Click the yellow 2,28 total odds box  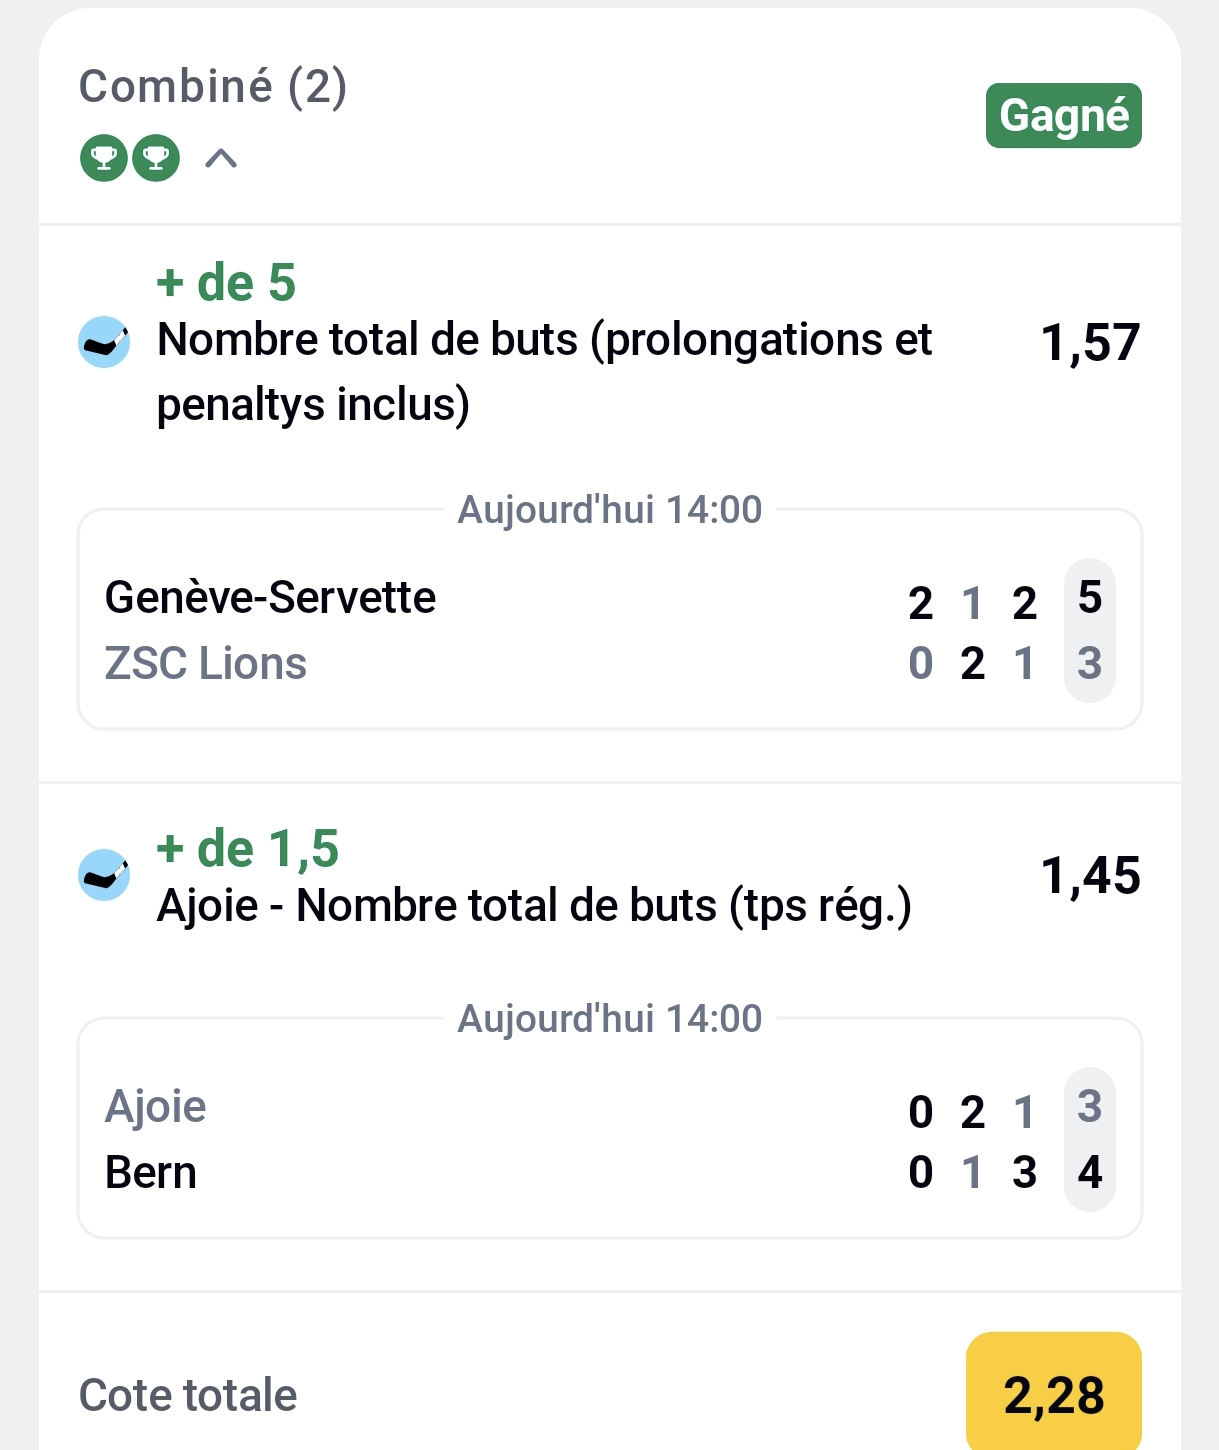pos(1054,1395)
